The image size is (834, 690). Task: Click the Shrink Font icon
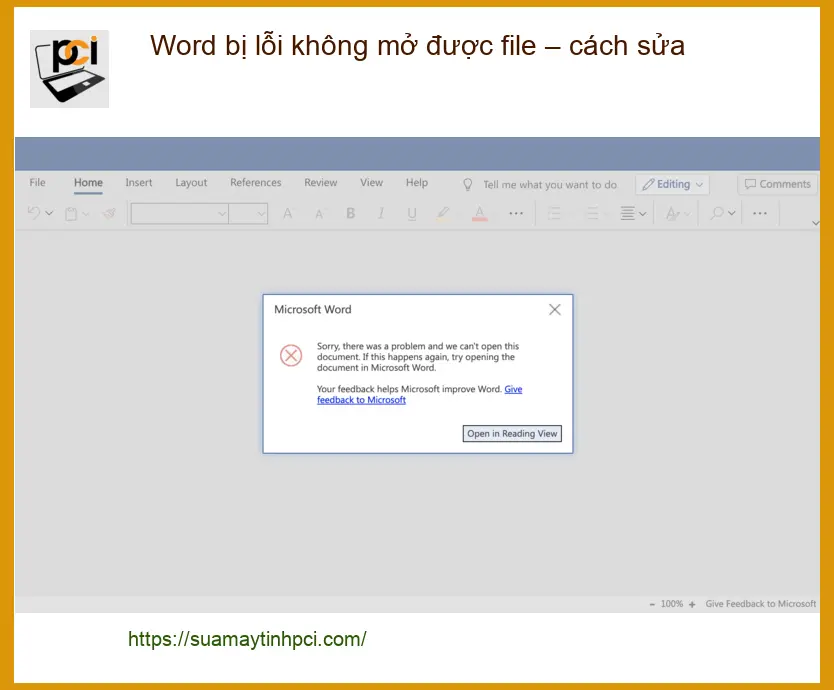tap(319, 214)
